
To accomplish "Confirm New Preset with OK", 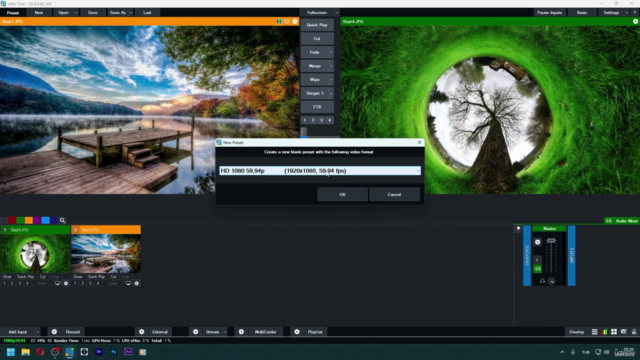I will coord(342,194).
